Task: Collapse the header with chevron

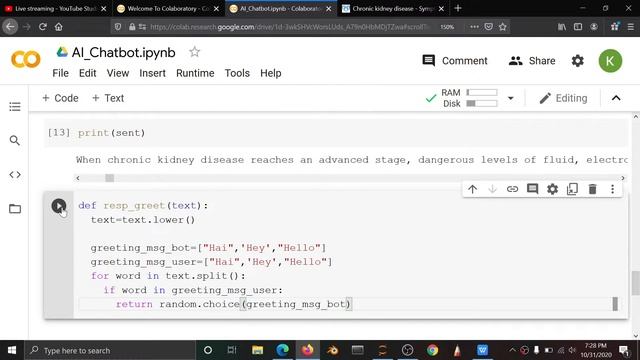Action: click(616, 98)
